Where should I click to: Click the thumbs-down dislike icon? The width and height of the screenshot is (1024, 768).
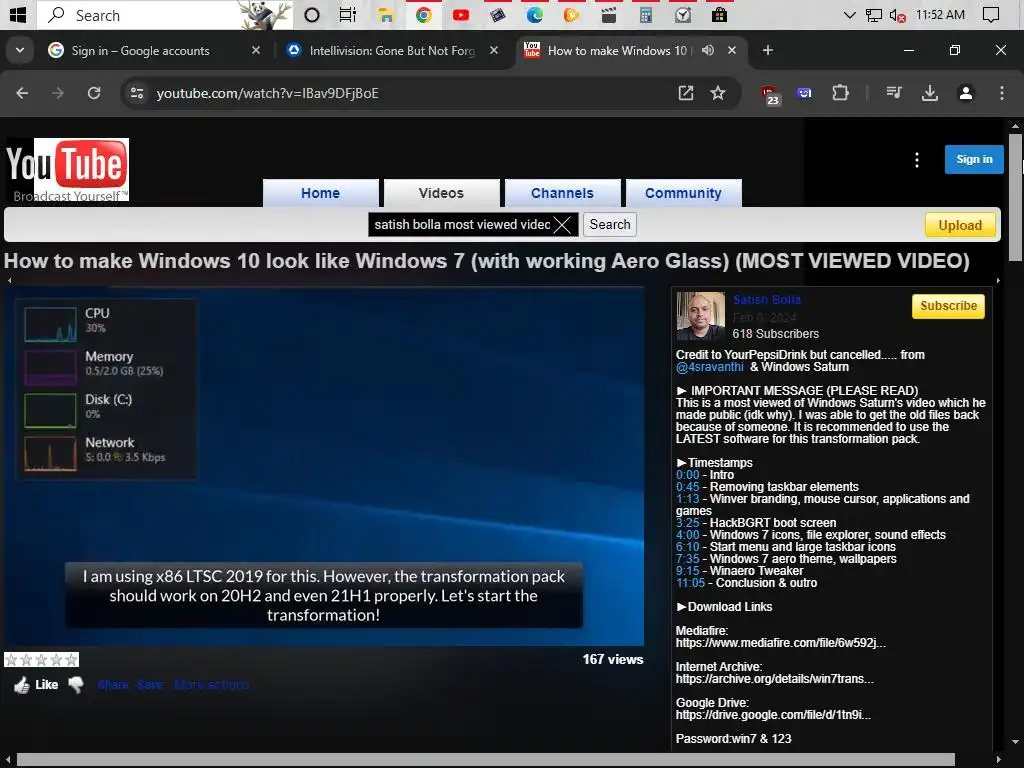(x=76, y=684)
